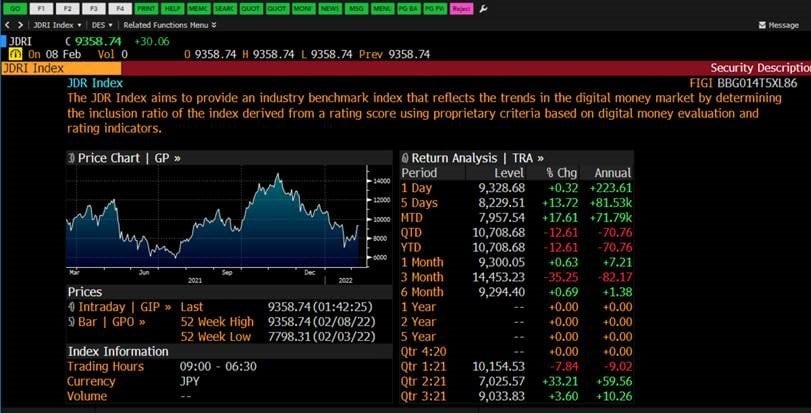
Task: Click the 14,453.23 level value
Action: pyautogui.click(x=498, y=277)
